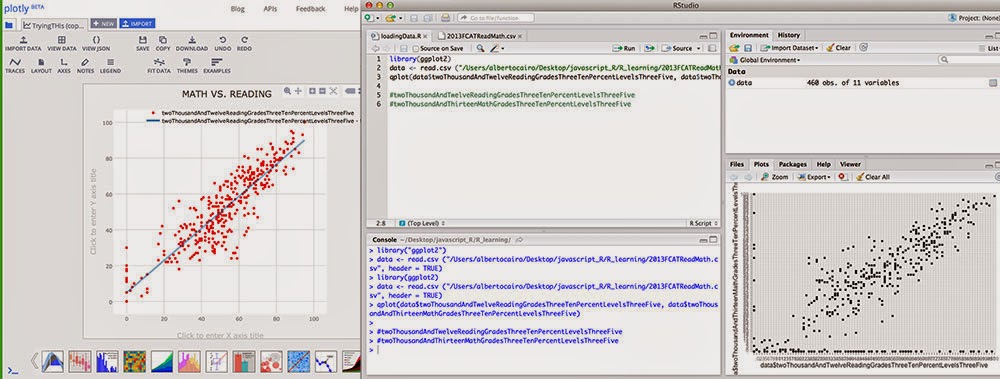Choose the blue histogram chart thumbnail in the plotly gallery
This screenshot has height=379, width=1000.
coord(107,361)
